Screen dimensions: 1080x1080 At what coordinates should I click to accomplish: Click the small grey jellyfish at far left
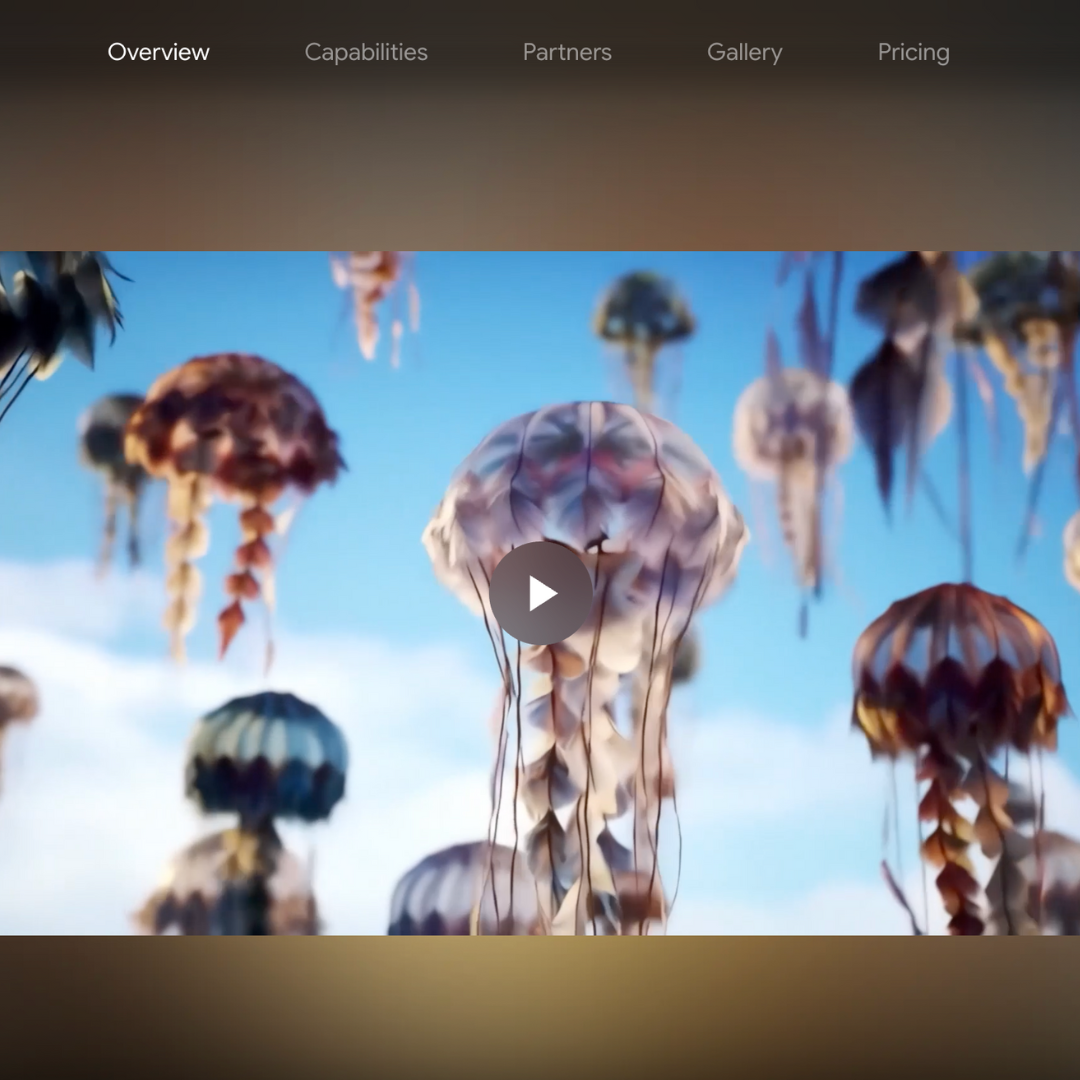point(110,440)
